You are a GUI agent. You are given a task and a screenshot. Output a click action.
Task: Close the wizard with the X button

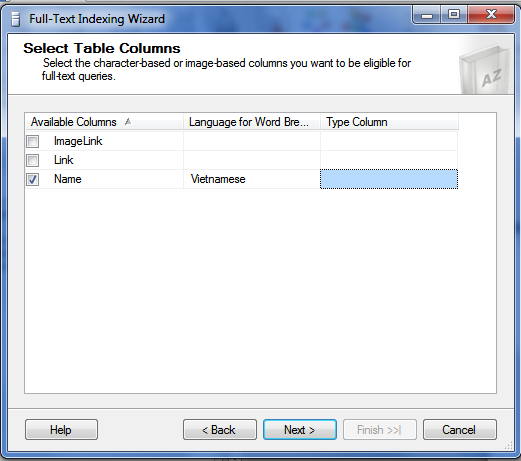point(491,15)
